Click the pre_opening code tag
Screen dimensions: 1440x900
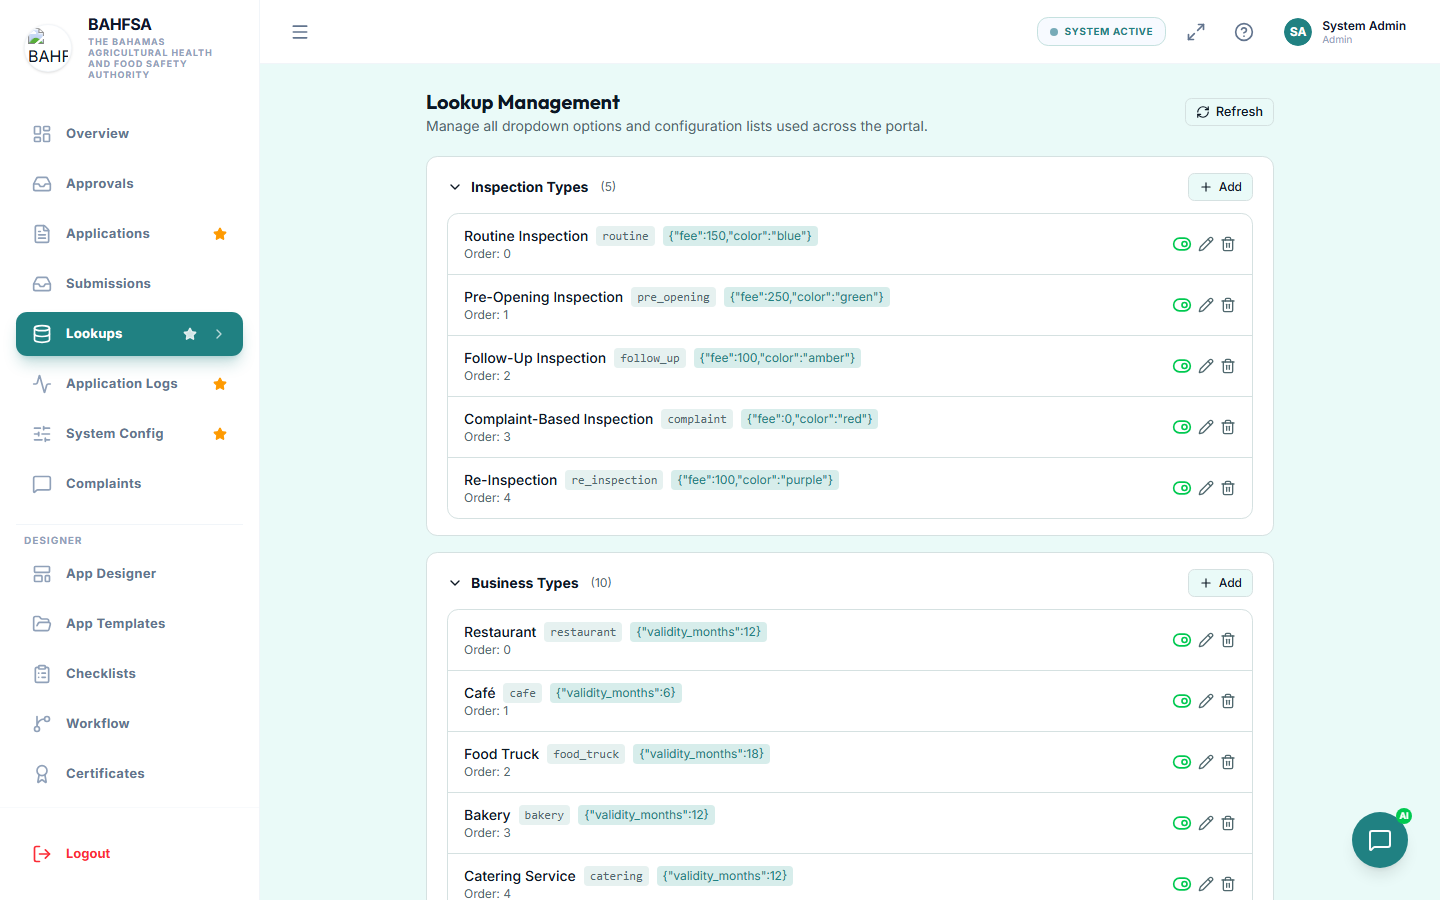coord(673,297)
